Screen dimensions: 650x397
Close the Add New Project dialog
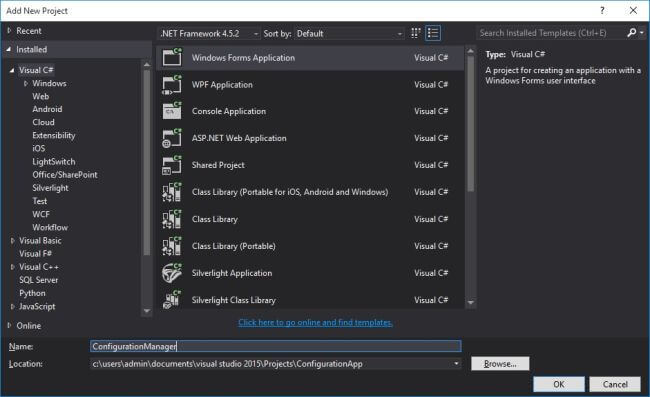tap(633, 10)
